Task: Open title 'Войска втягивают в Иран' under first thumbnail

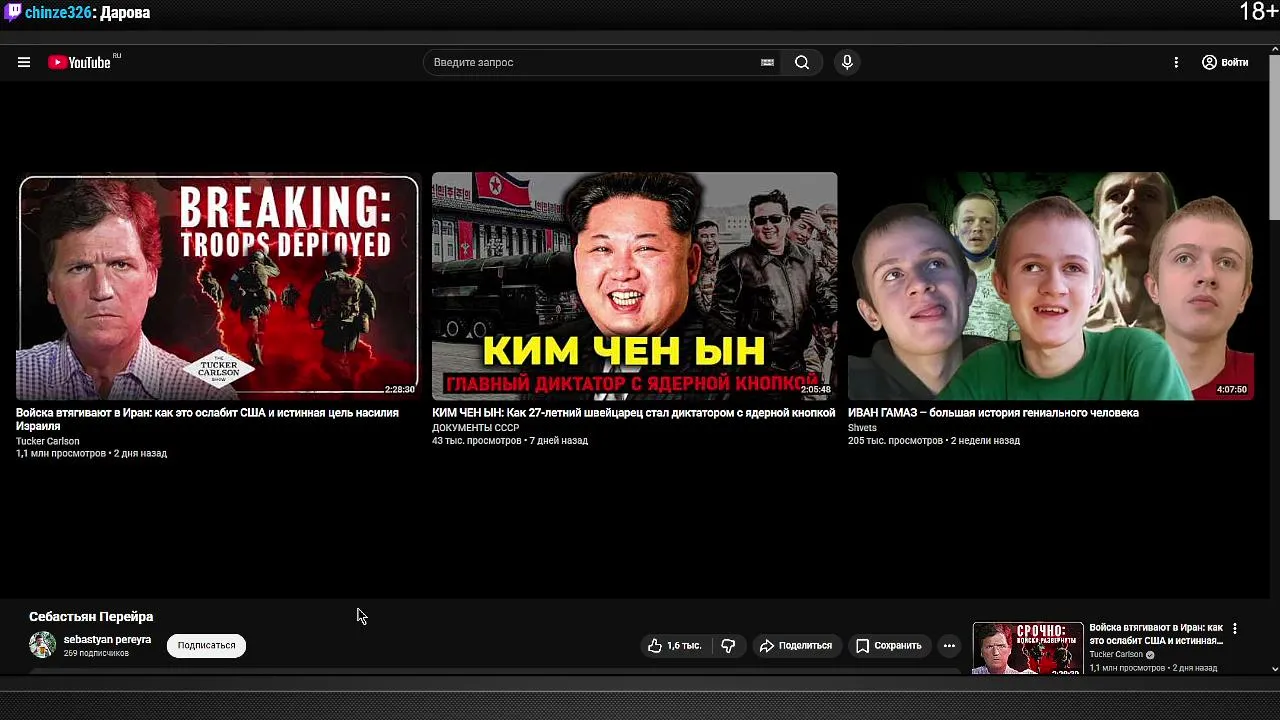Action: (207, 419)
